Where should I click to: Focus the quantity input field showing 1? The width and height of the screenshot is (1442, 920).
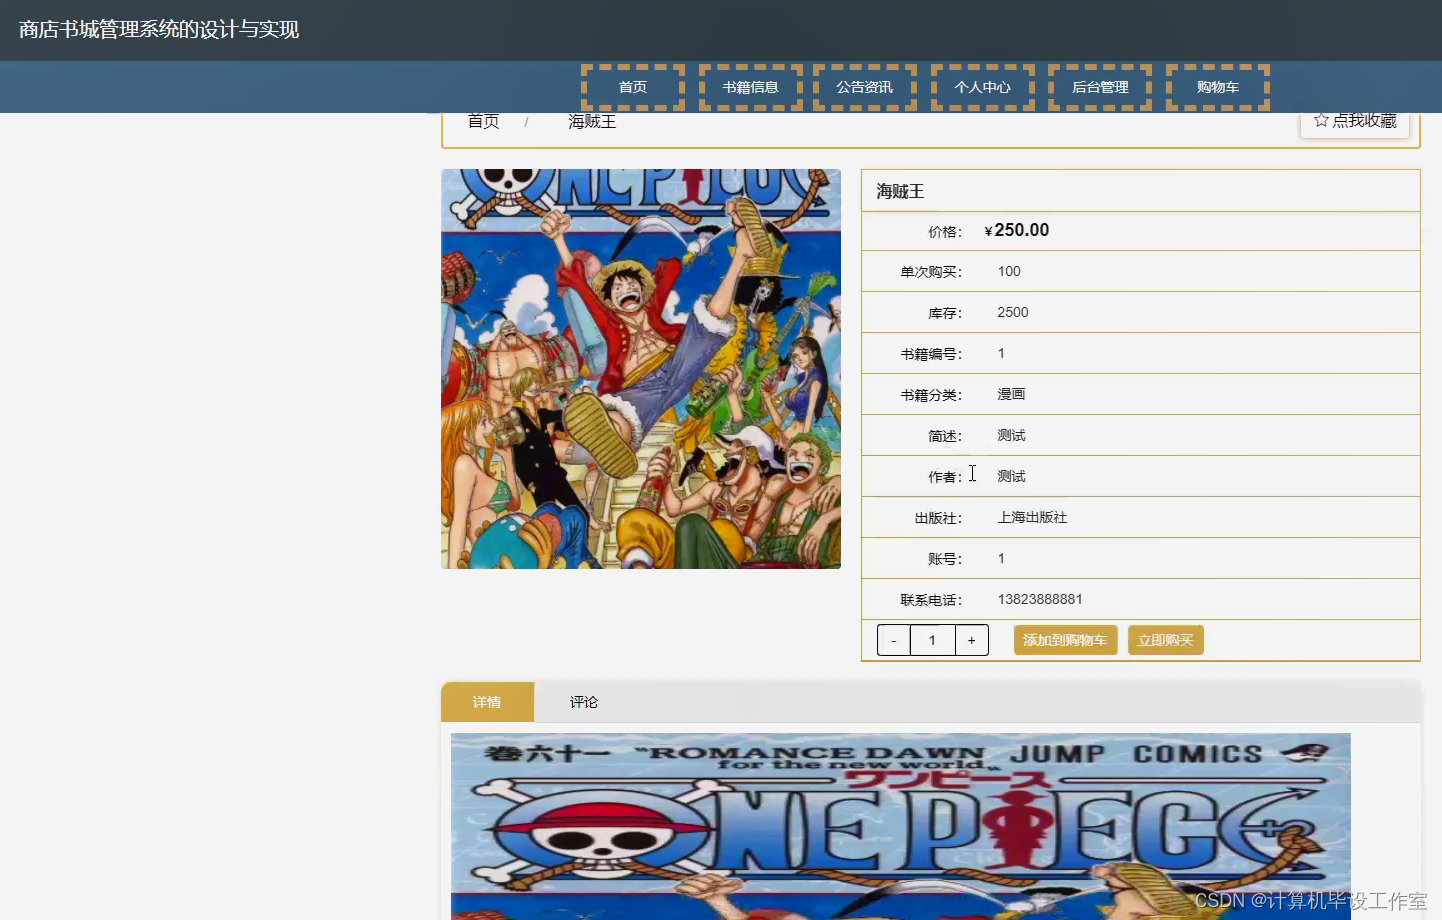pyautogui.click(x=933, y=640)
